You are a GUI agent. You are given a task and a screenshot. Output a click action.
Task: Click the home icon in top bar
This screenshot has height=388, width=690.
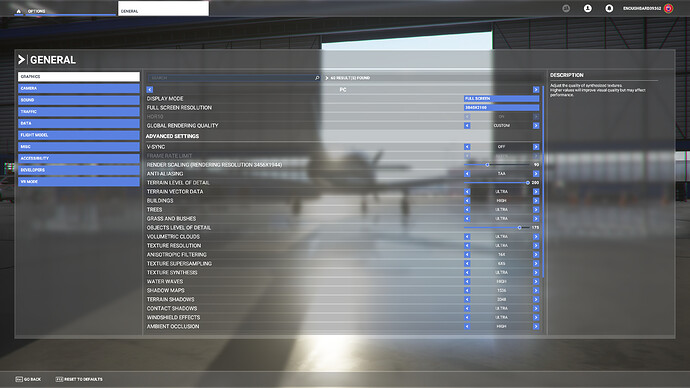[x=18, y=11]
